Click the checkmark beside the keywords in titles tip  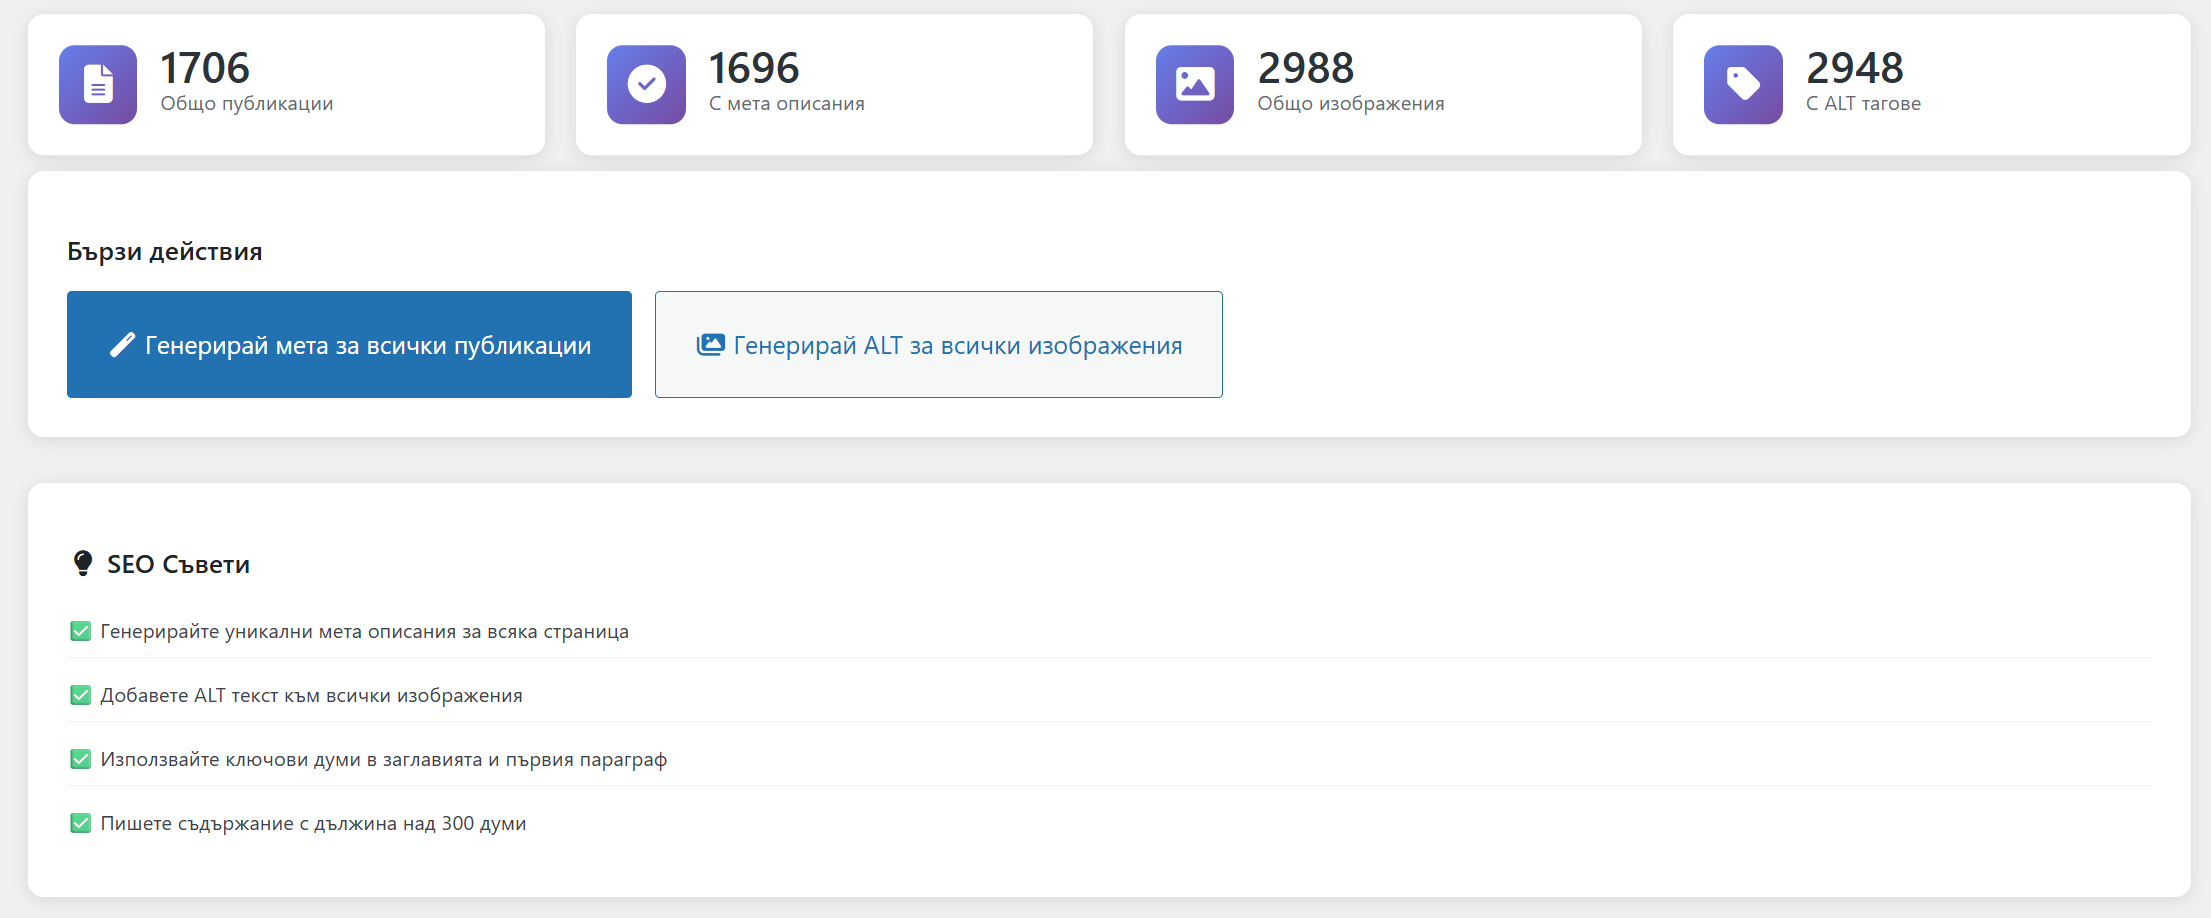[x=81, y=759]
